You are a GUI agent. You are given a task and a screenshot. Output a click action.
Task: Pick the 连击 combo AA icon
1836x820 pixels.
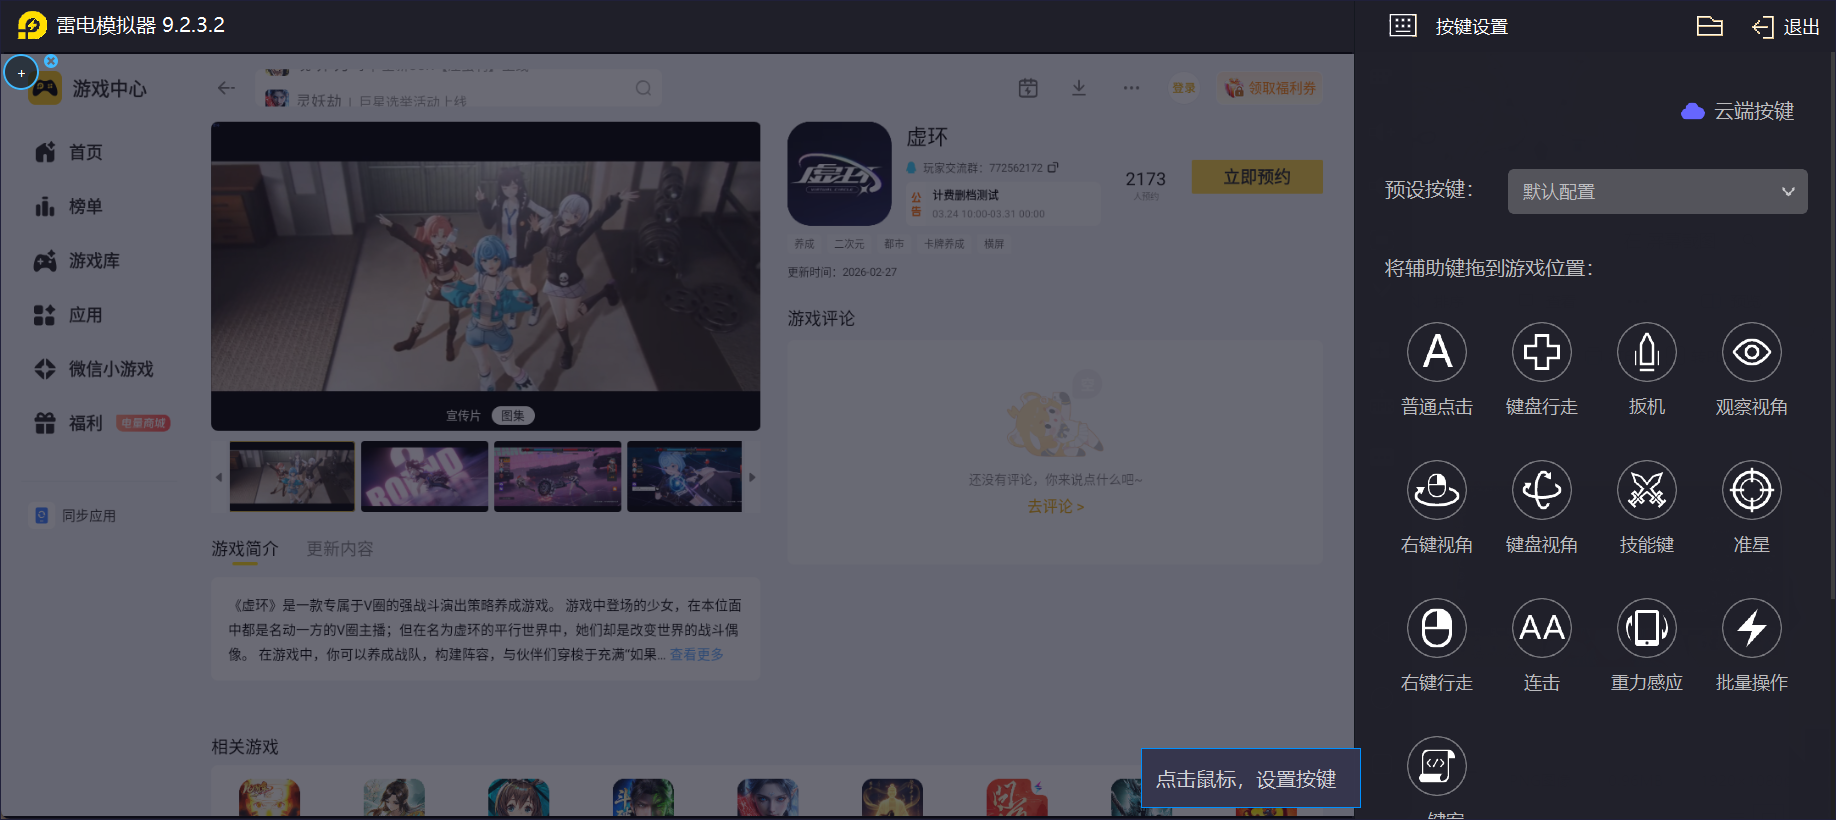(x=1542, y=628)
